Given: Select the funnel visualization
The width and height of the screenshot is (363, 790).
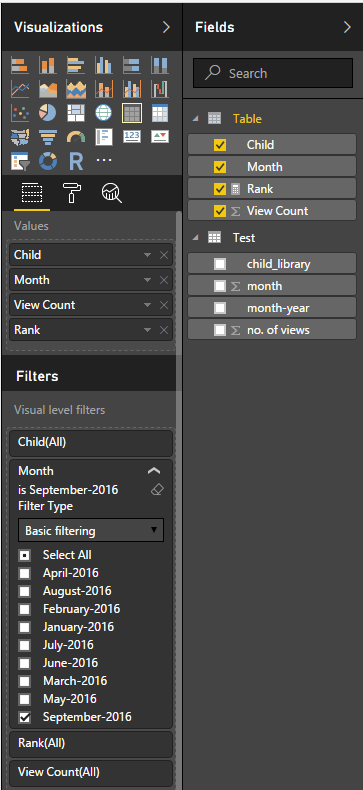Looking at the screenshot, I should click(48, 137).
